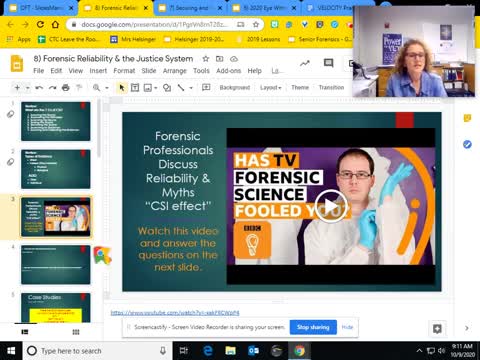Open the zoom level dropdown arrow
This screenshot has width=480, height=360.
click(107, 88)
